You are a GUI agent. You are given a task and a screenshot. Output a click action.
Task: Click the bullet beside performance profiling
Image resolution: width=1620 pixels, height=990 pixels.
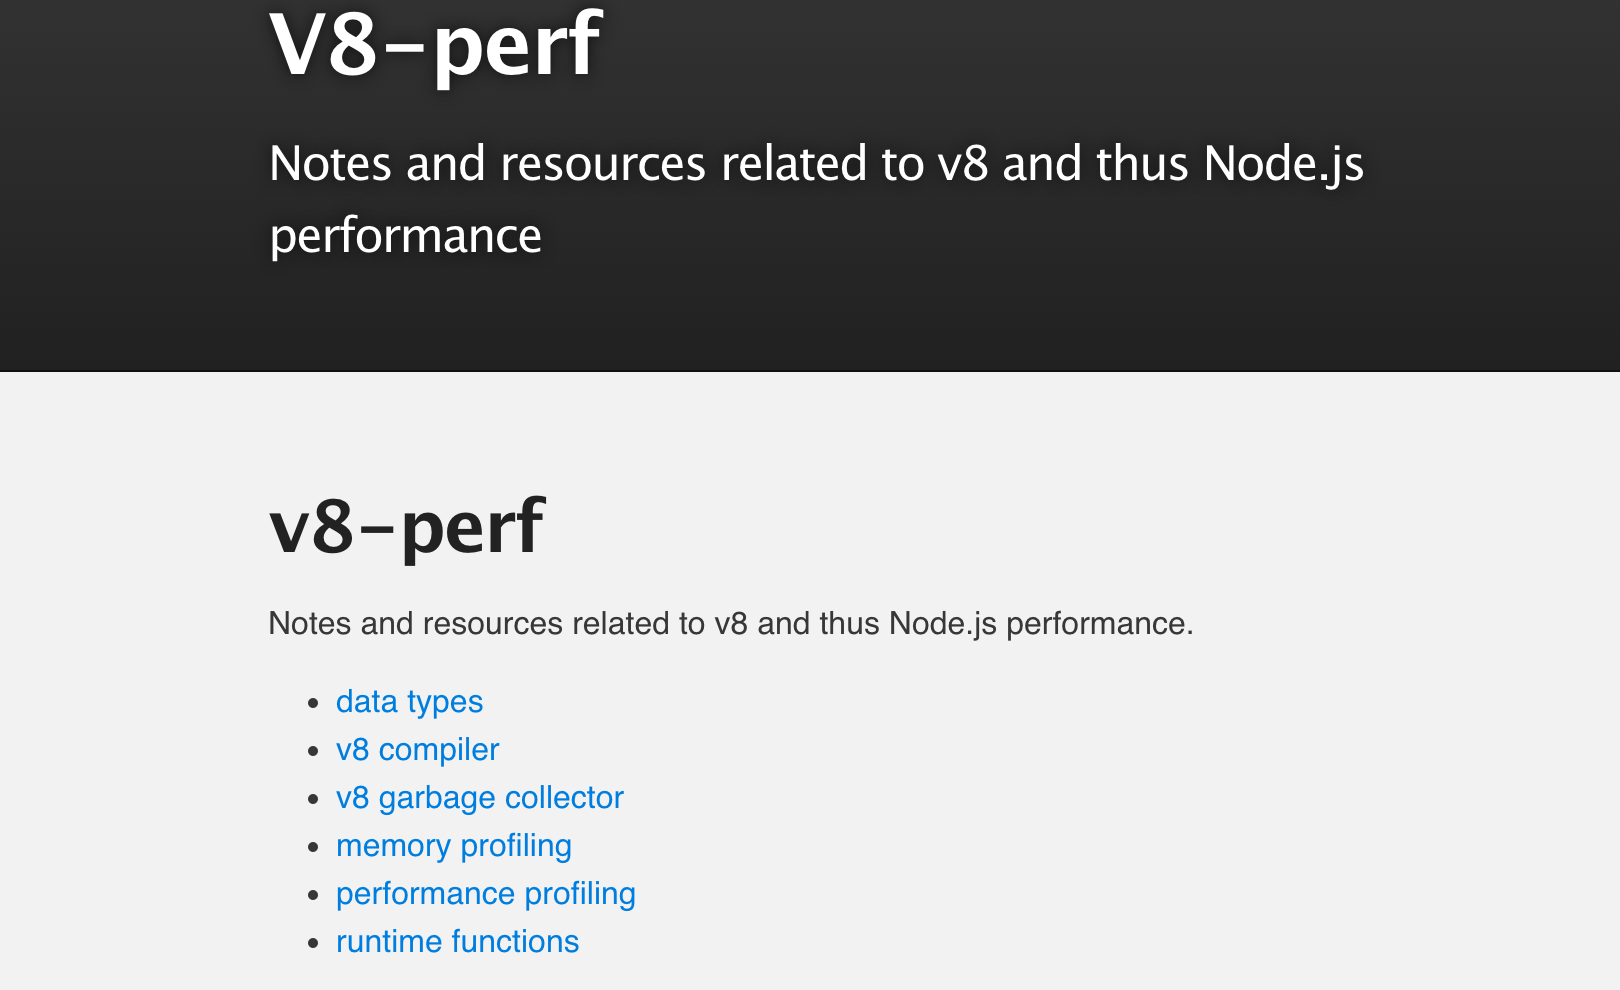click(x=314, y=895)
